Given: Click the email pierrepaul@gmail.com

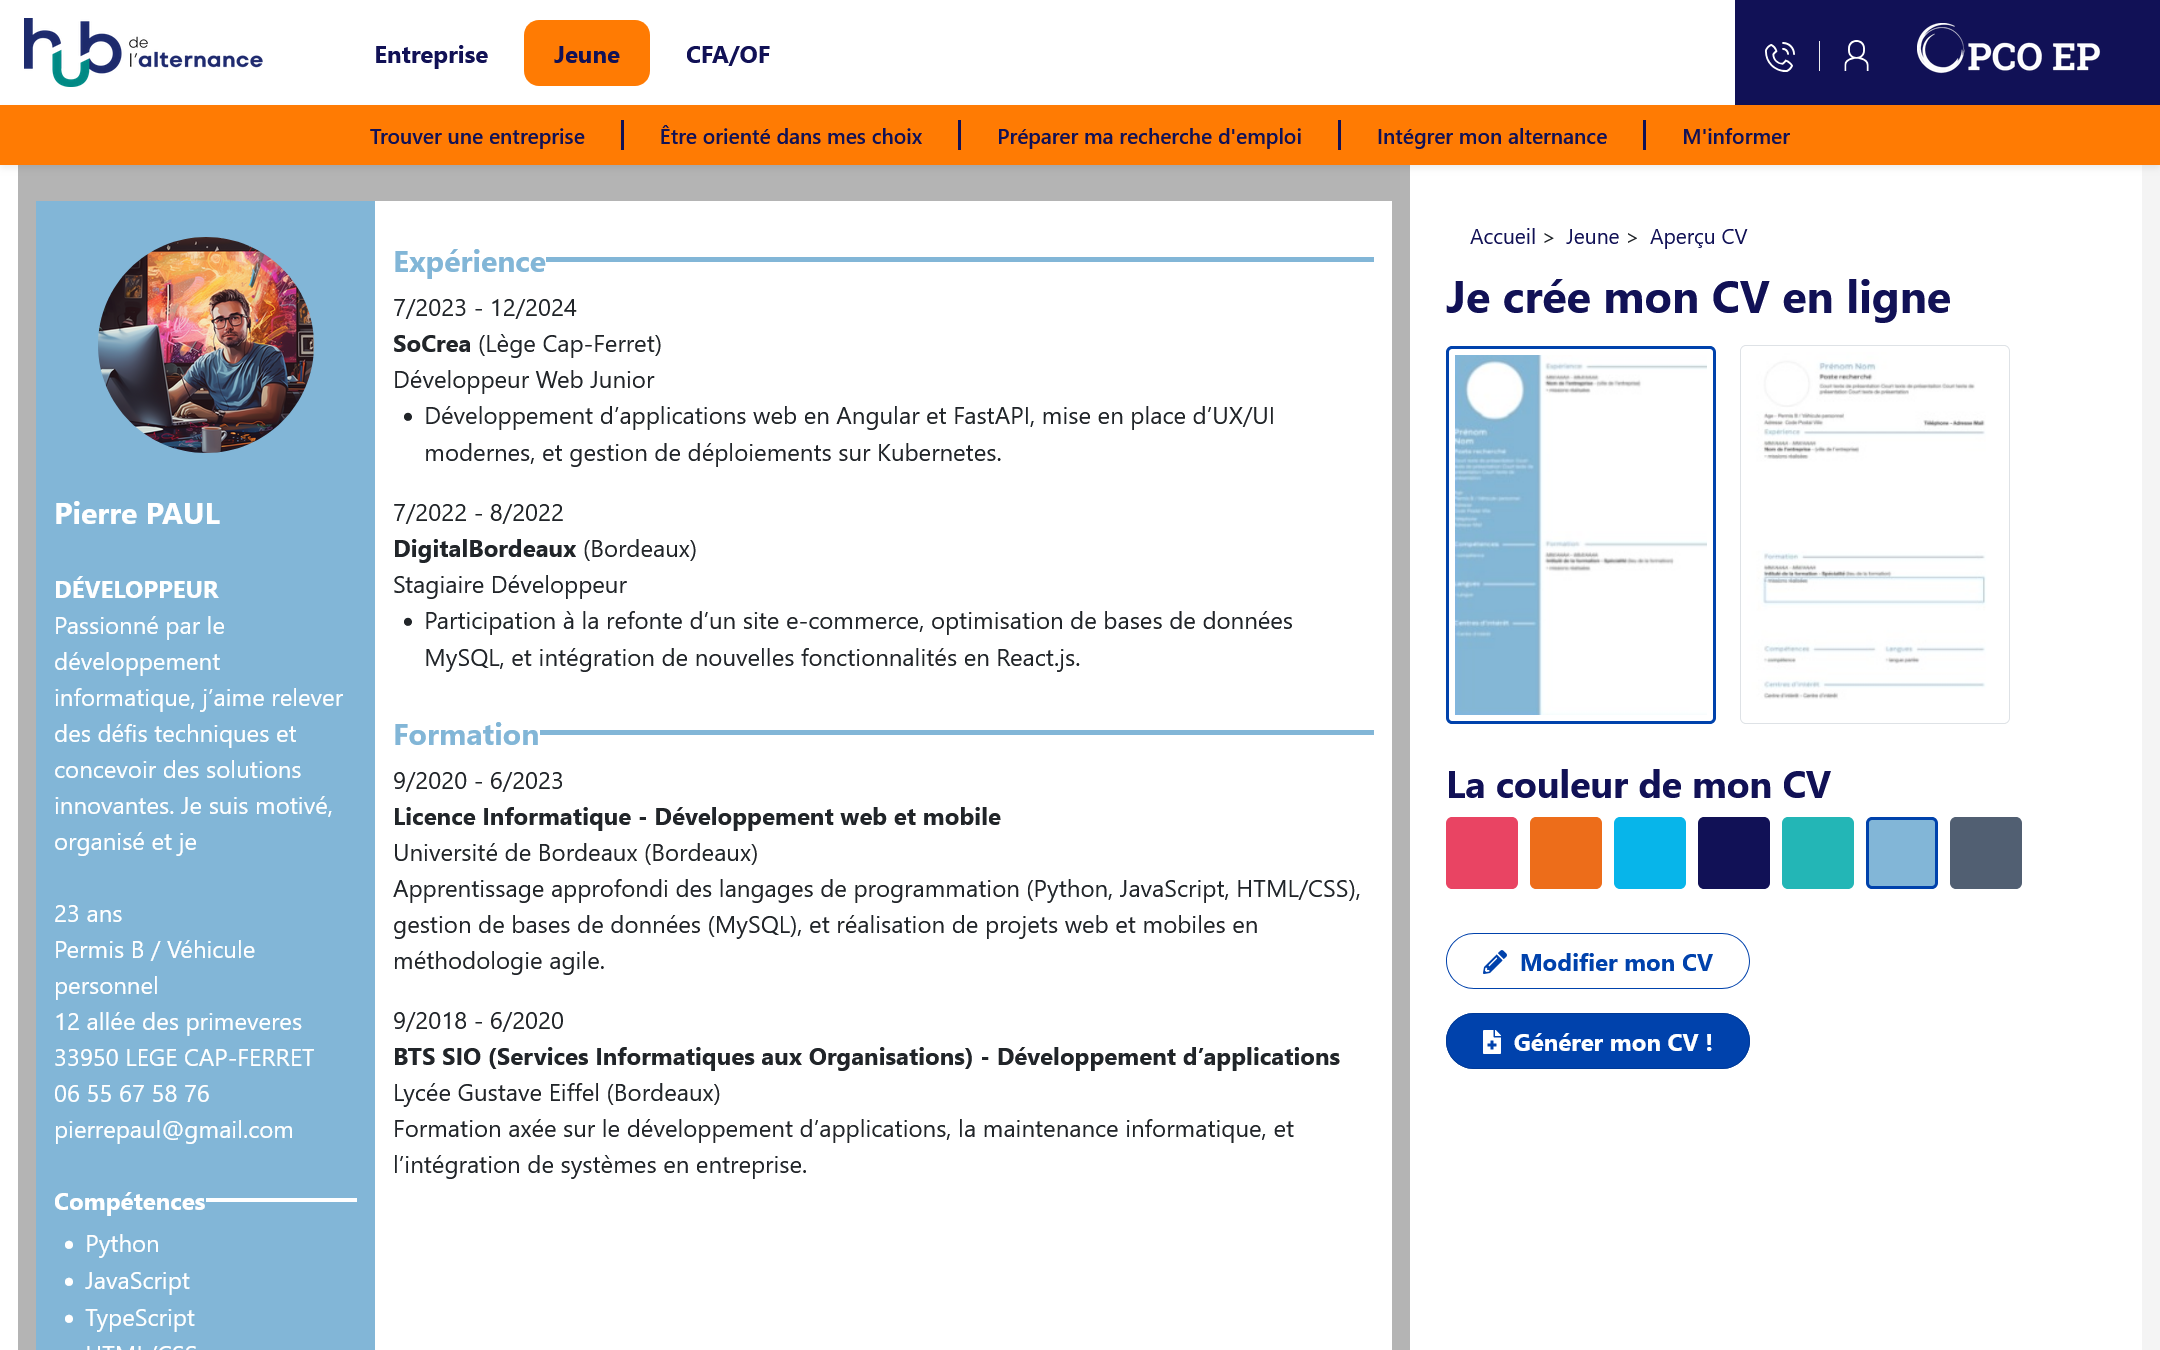Looking at the screenshot, I should click(174, 1130).
